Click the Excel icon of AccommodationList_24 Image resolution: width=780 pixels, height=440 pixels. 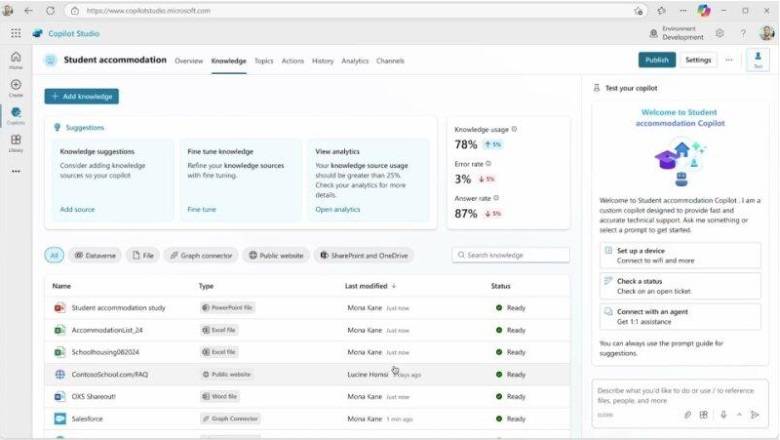point(60,330)
